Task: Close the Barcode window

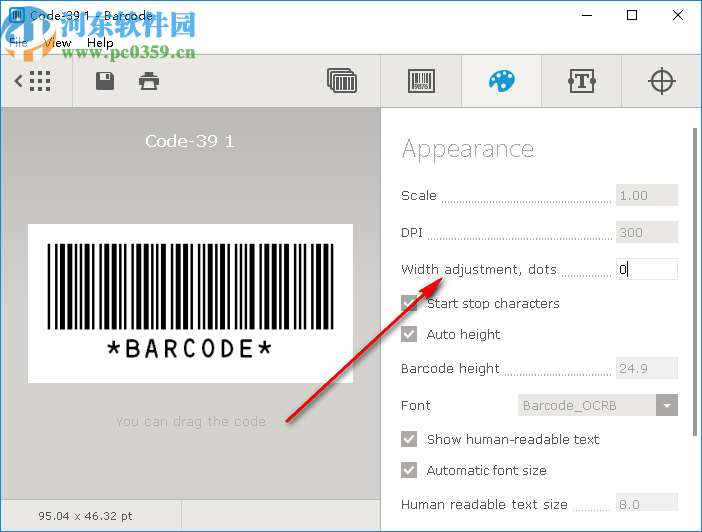Action: pyautogui.click(x=678, y=15)
